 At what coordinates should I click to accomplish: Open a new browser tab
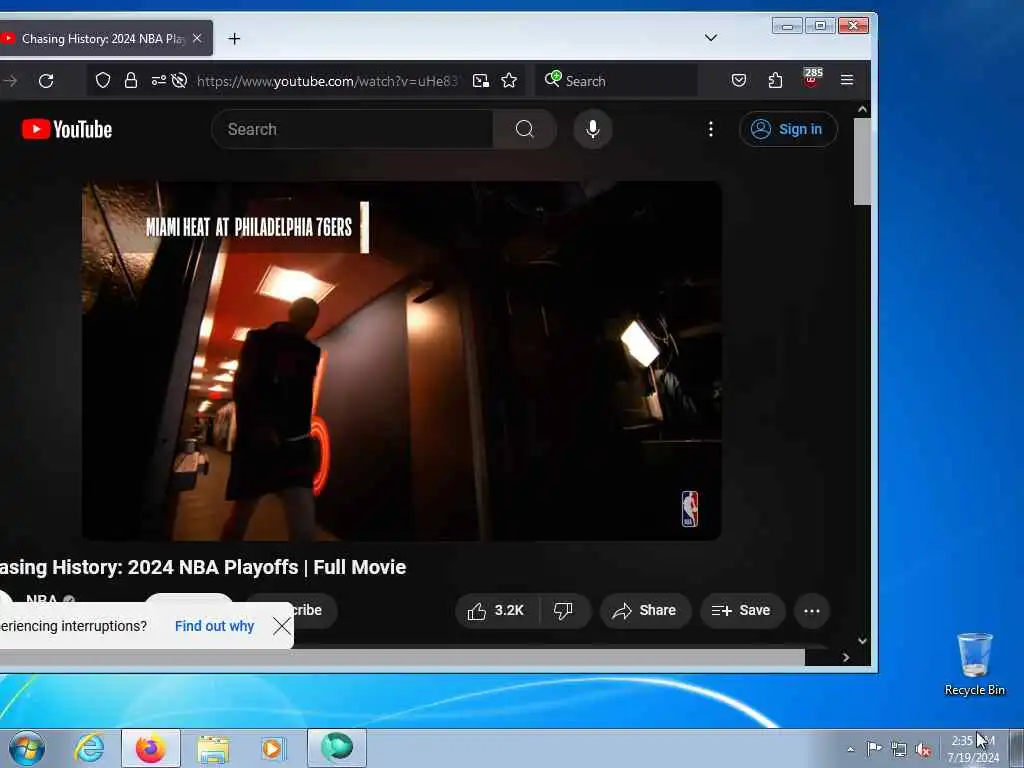point(234,39)
